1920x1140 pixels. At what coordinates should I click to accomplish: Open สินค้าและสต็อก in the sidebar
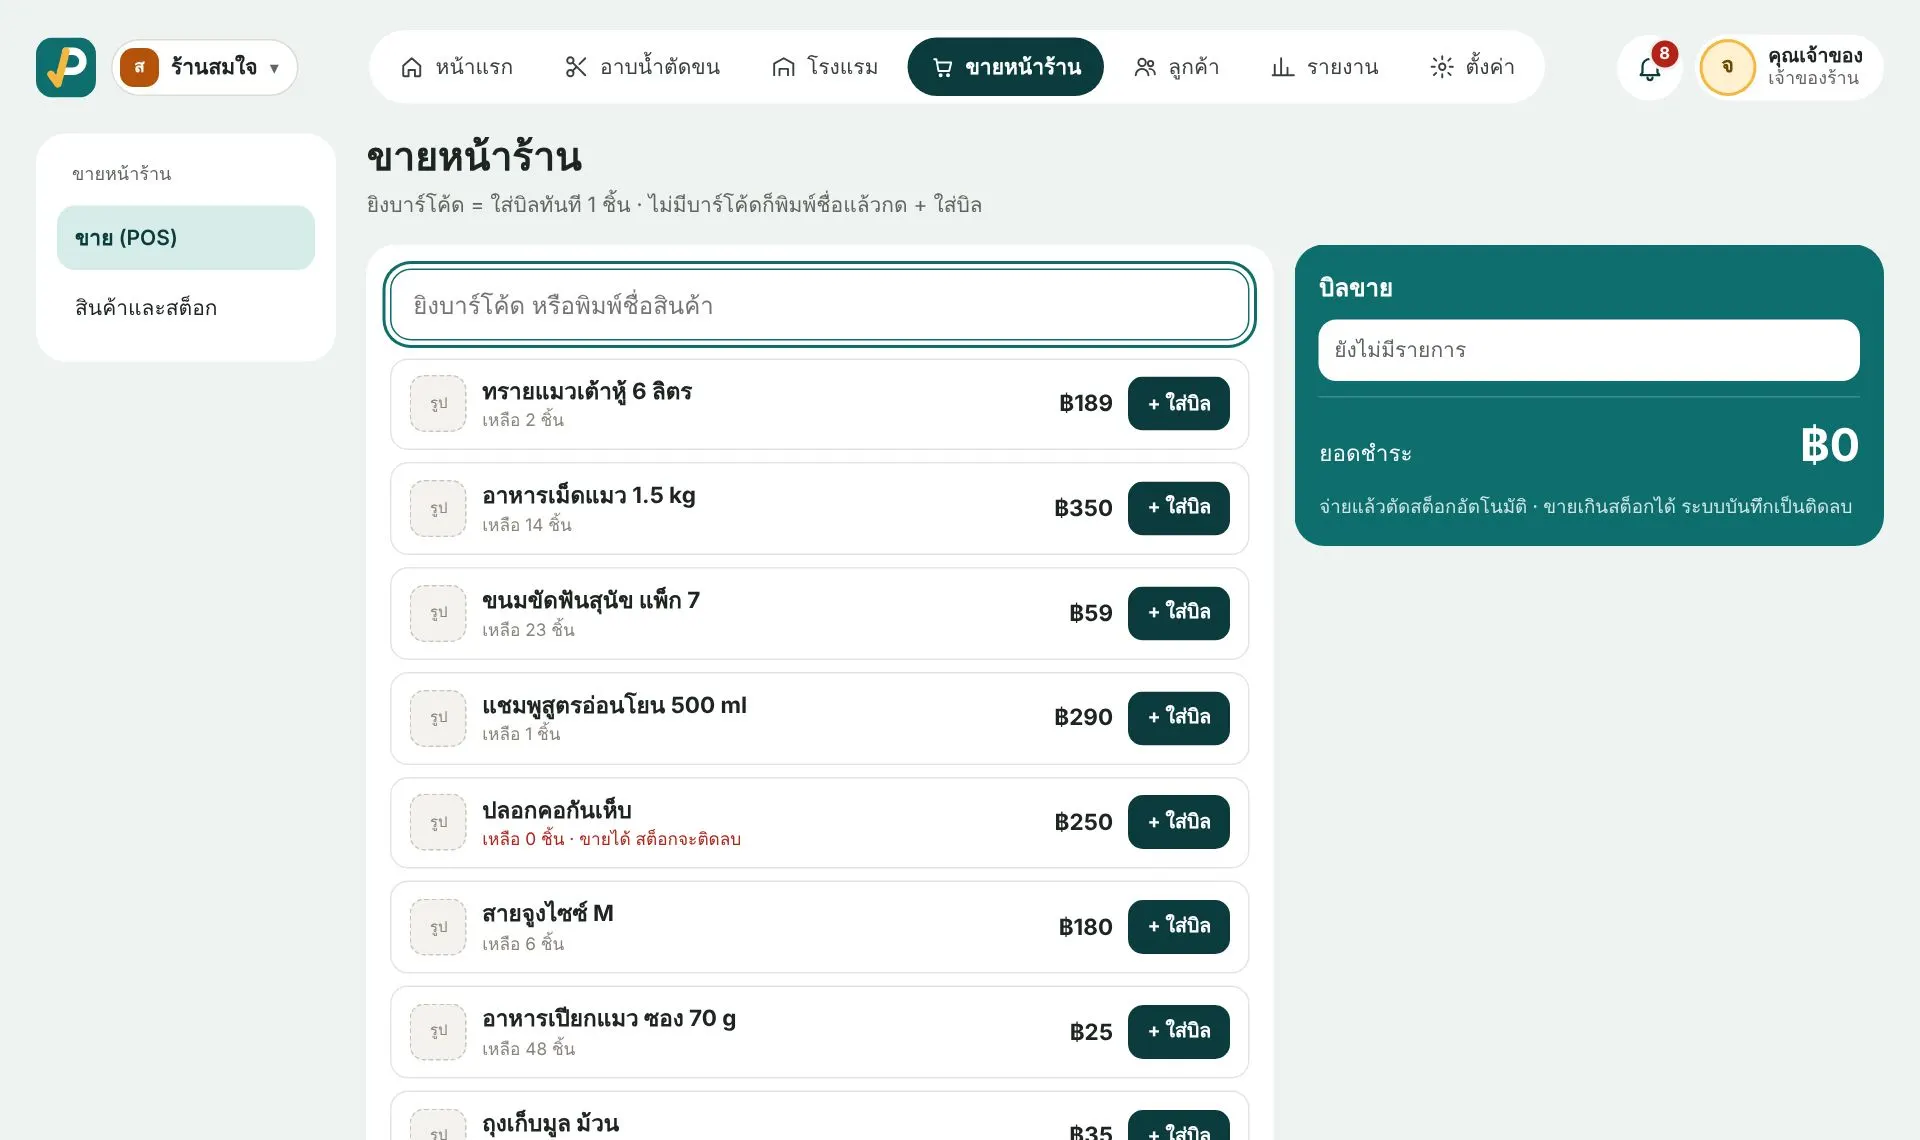186,308
